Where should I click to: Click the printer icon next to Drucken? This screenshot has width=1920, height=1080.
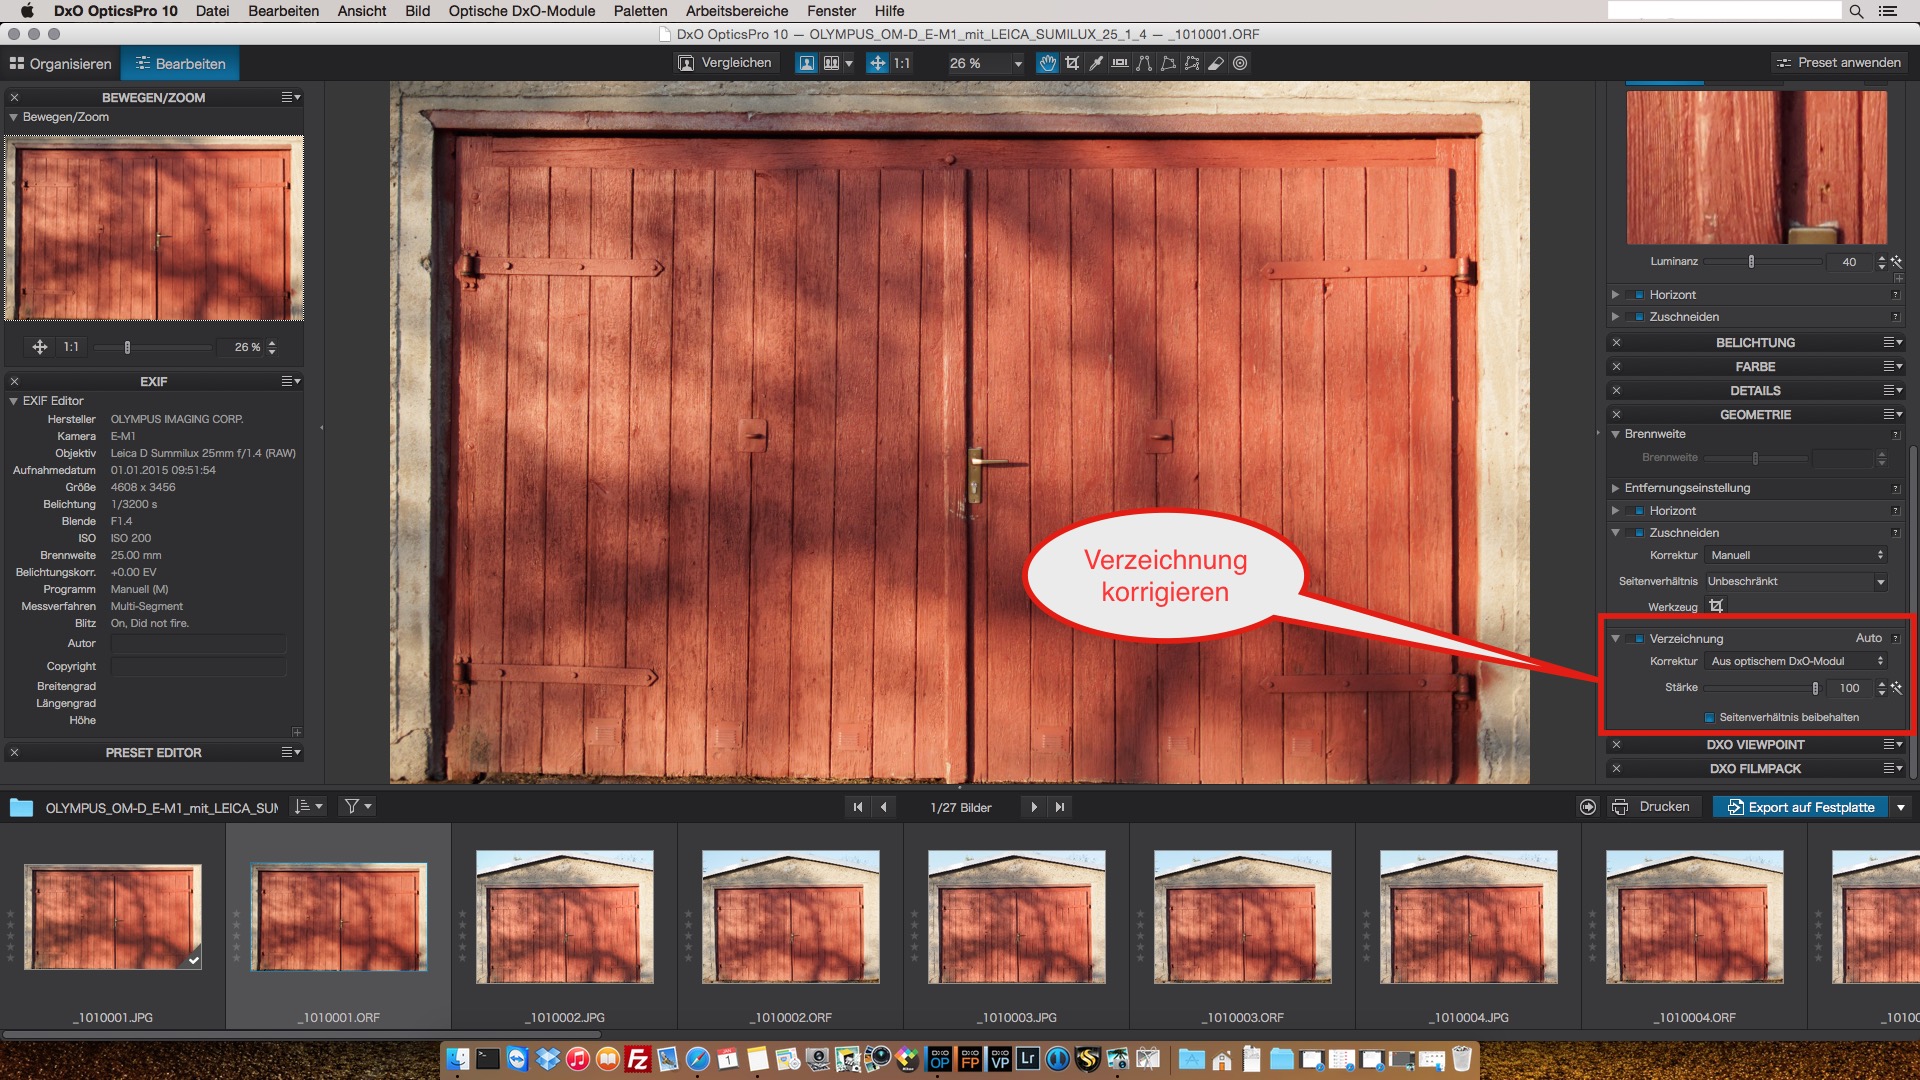[x=1620, y=807]
